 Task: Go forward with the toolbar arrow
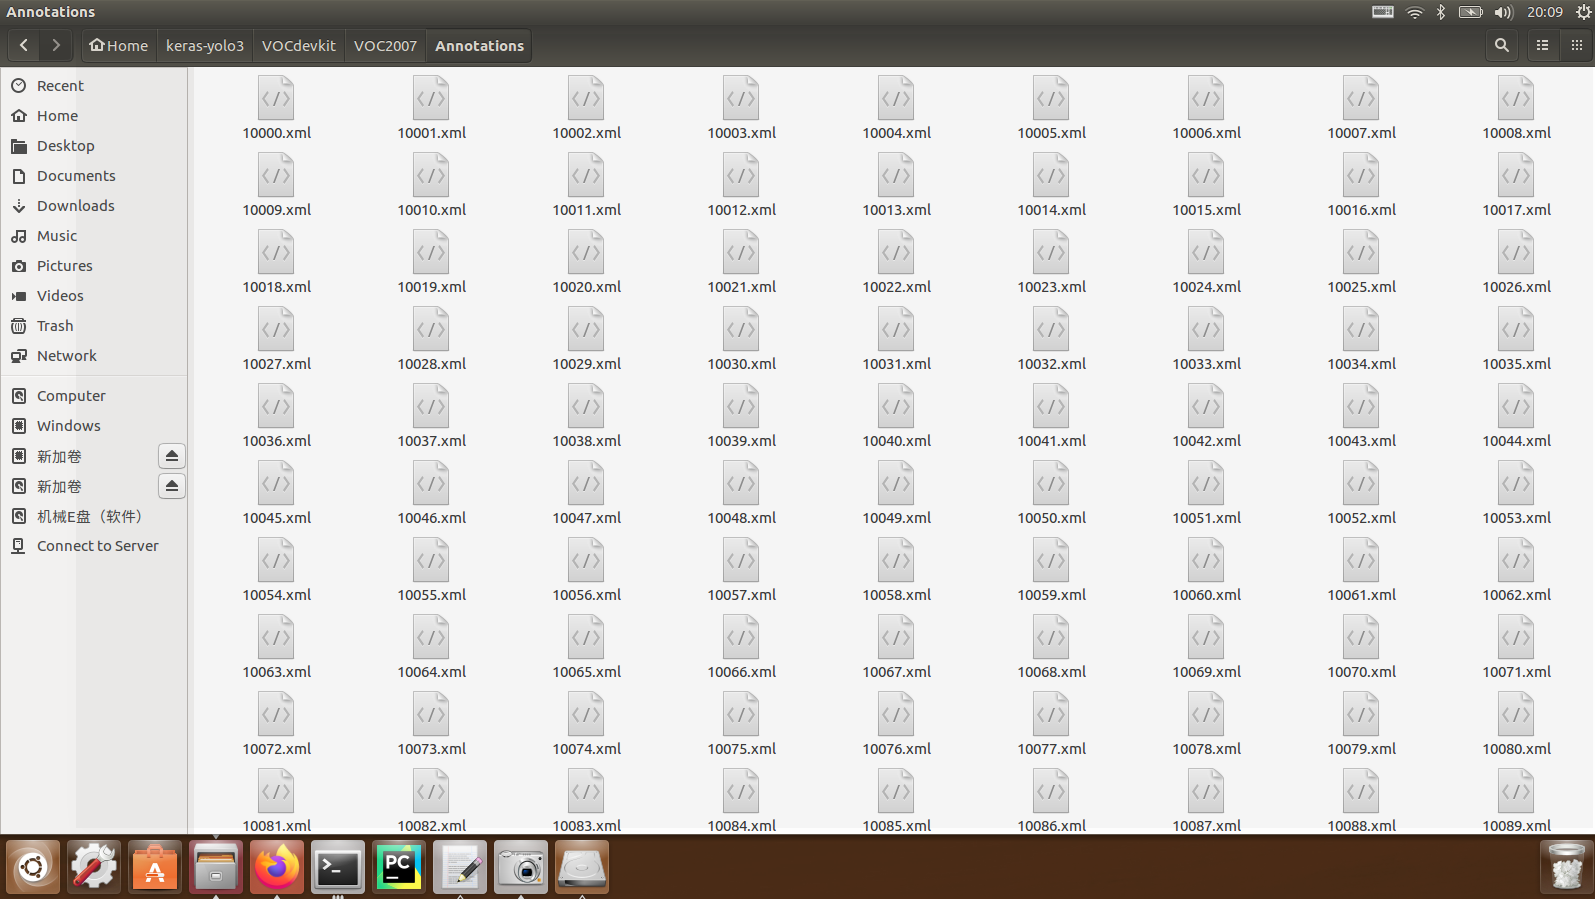tap(56, 45)
